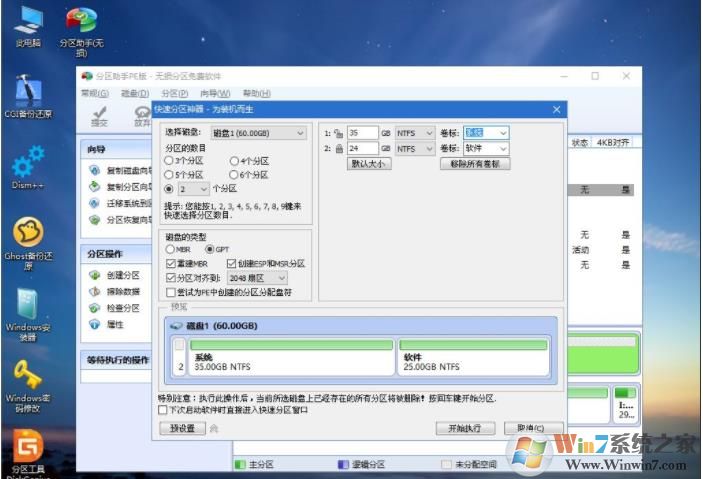Click the lock icon of partition 1

(339, 133)
